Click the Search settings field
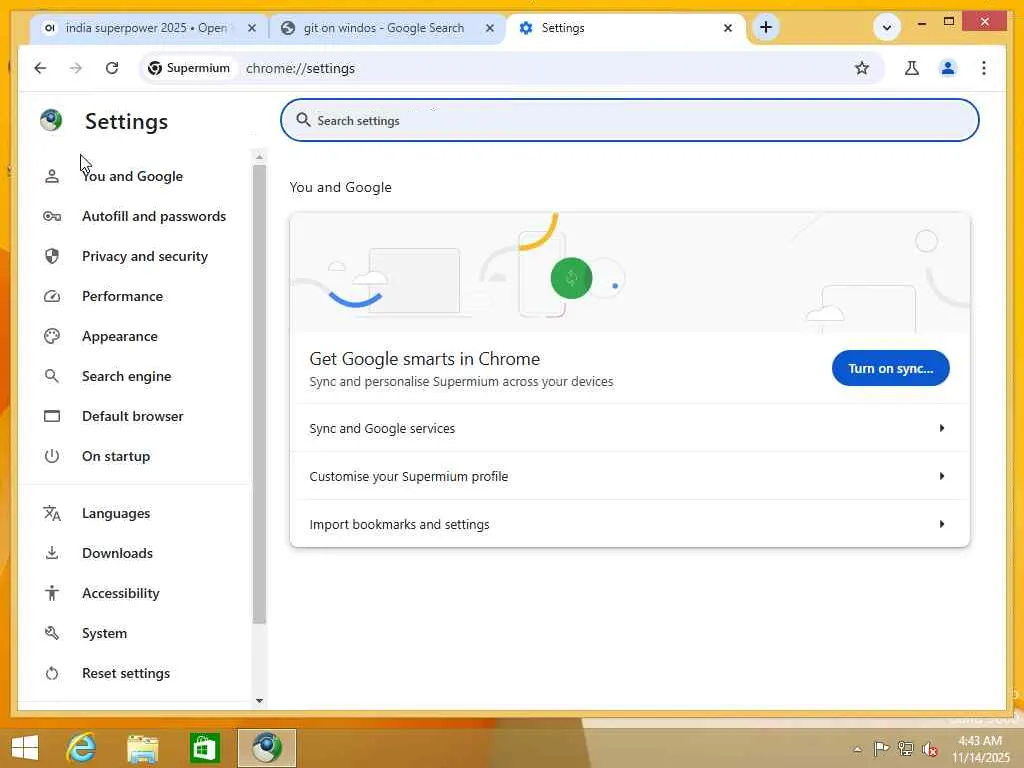The width and height of the screenshot is (1024, 768). pos(630,120)
